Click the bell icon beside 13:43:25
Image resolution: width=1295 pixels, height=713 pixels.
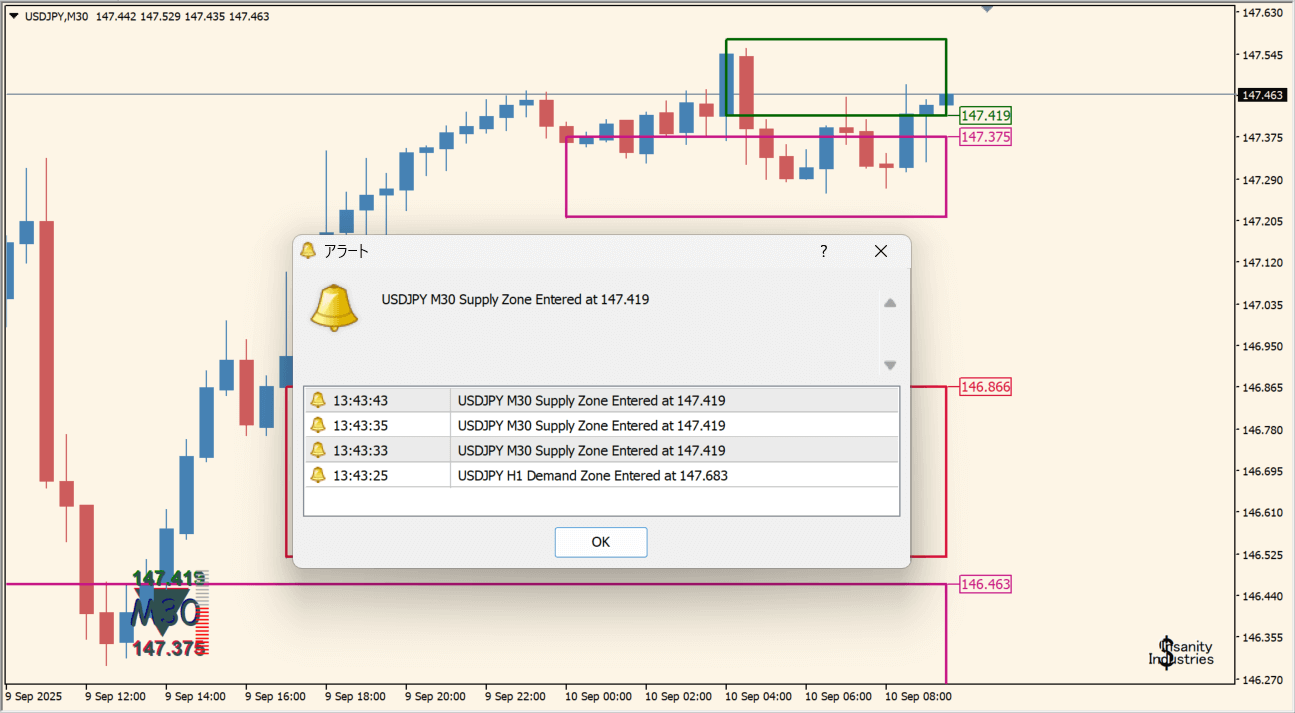318,475
